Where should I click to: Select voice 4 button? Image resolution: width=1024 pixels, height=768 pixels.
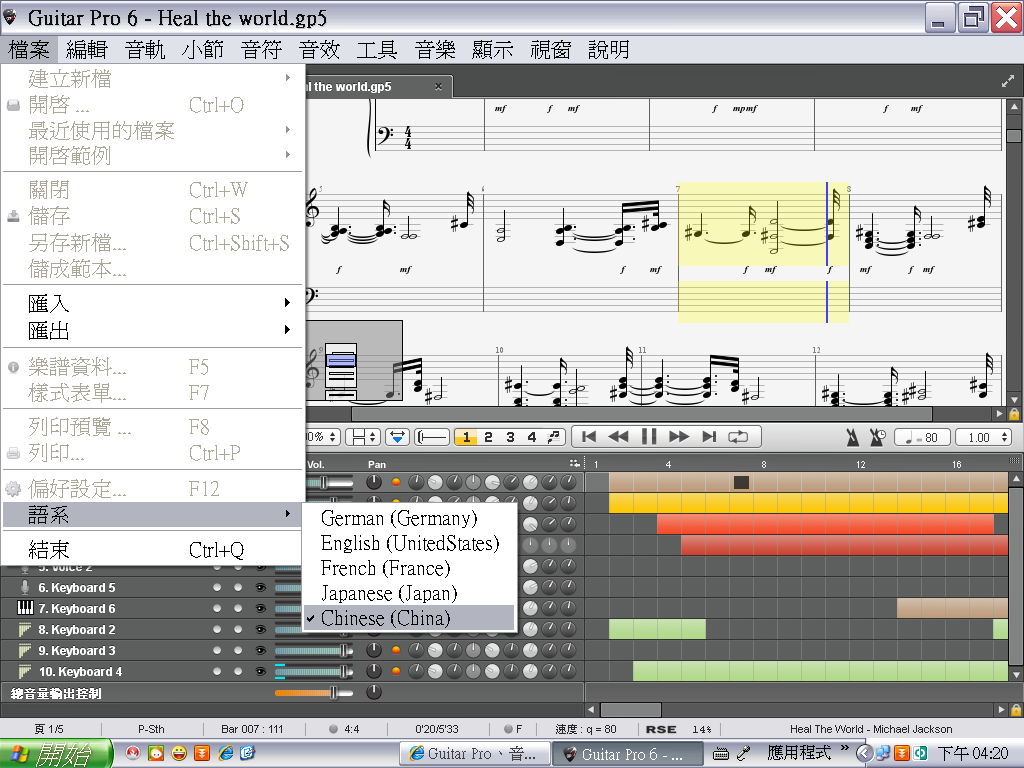pyautogui.click(x=532, y=437)
